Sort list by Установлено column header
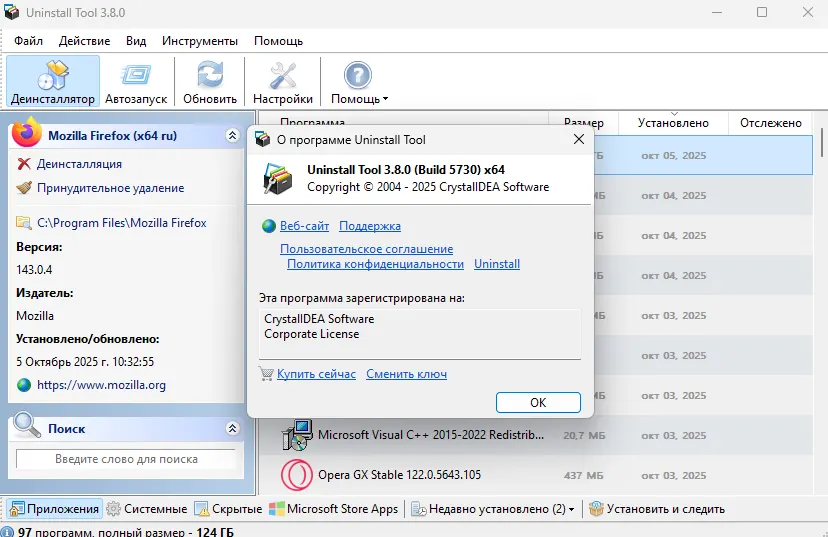Image resolution: width=828 pixels, height=537 pixels. click(673, 123)
